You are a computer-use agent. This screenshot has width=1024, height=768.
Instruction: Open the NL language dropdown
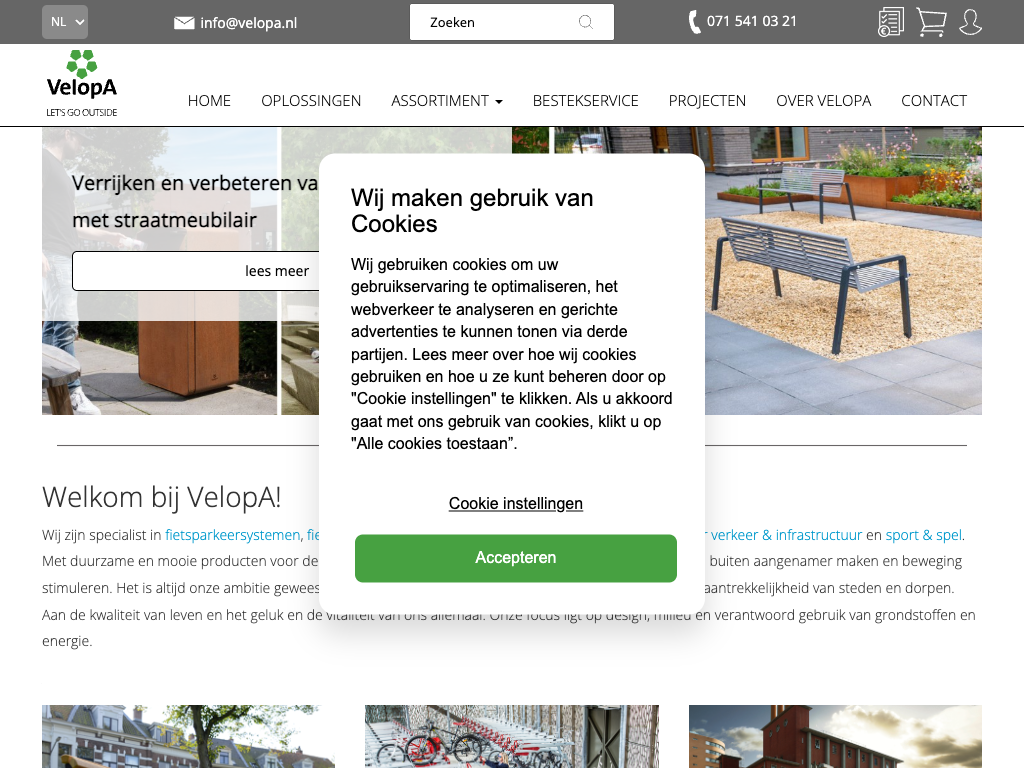point(65,22)
